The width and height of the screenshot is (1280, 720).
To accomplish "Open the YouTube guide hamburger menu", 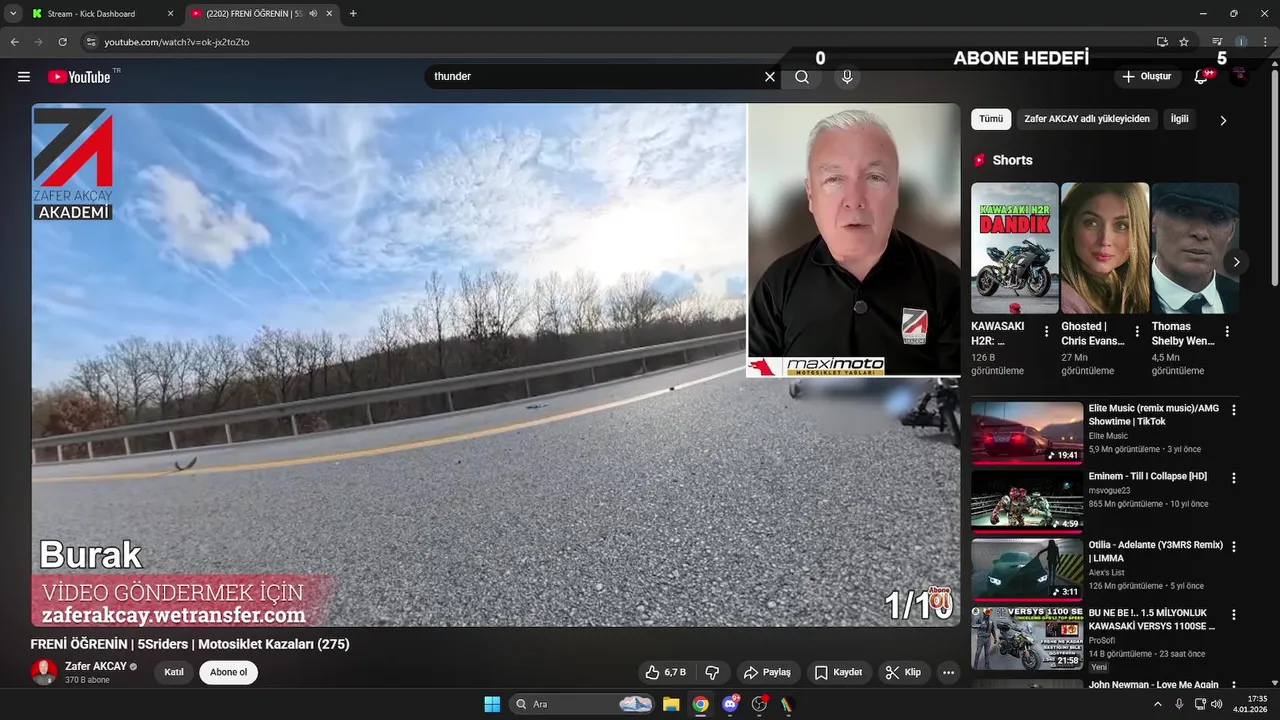I will coord(24,76).
